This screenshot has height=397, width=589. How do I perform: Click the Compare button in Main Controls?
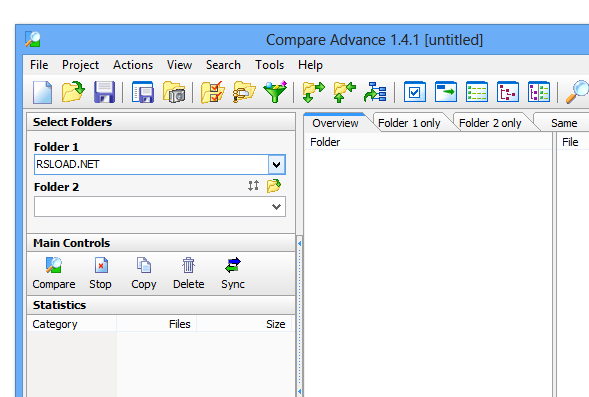54,273
